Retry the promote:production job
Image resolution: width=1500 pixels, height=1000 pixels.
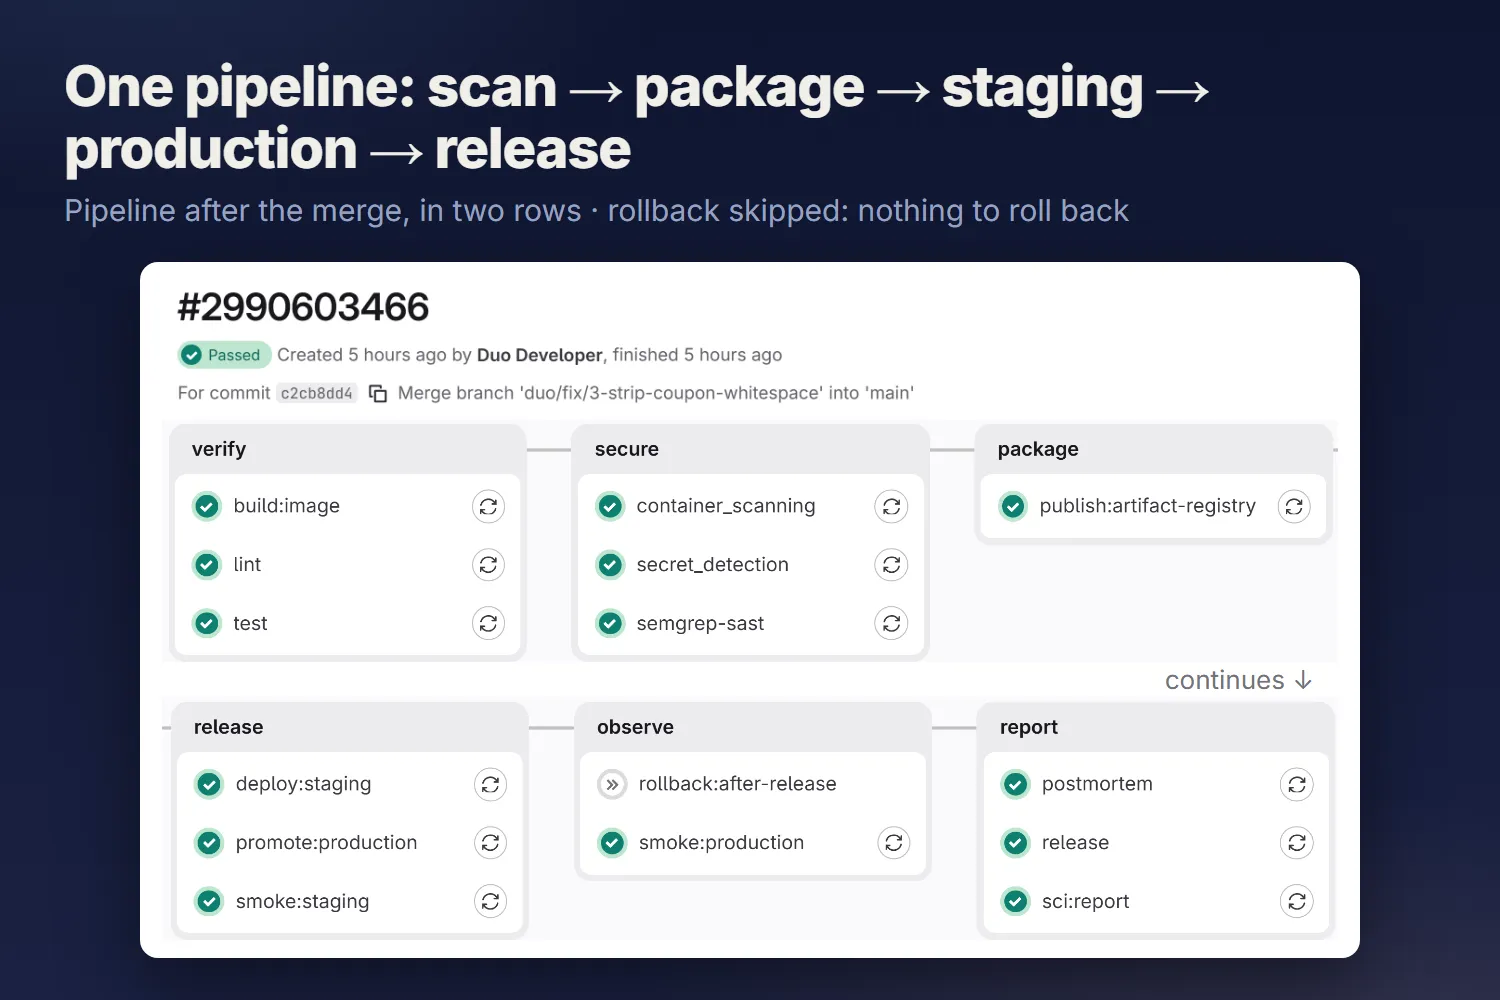tap(490, 843)
